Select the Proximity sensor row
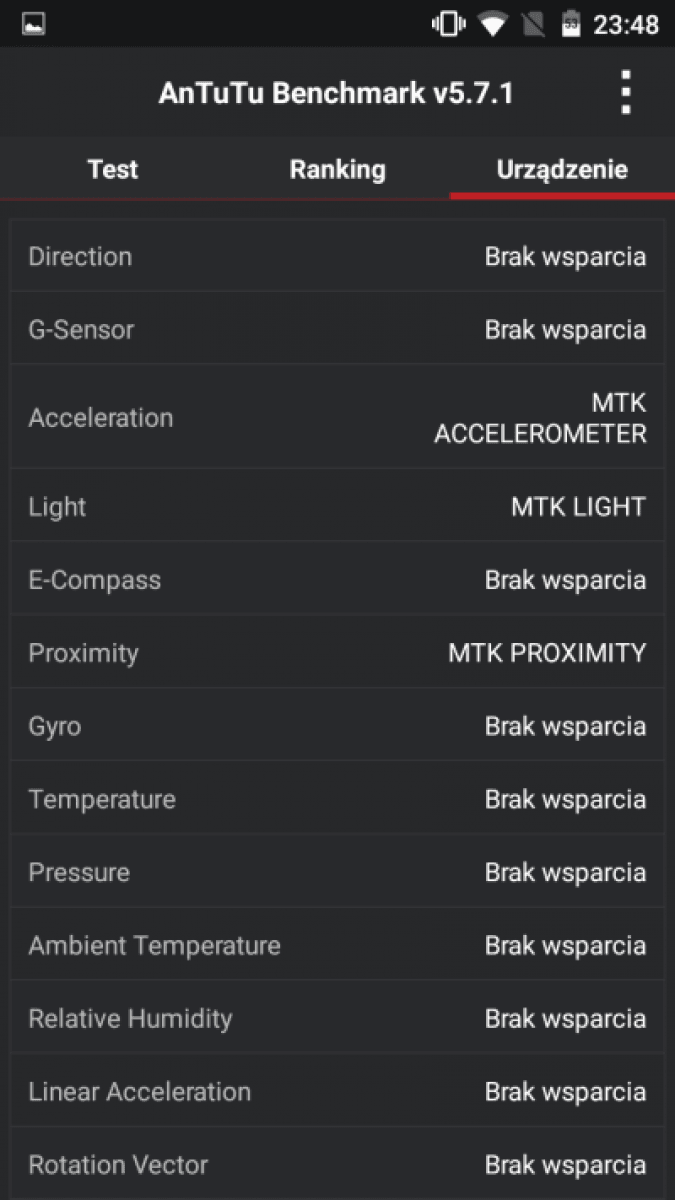Screen dimensions: 675x1200 [x=337, y=653]
